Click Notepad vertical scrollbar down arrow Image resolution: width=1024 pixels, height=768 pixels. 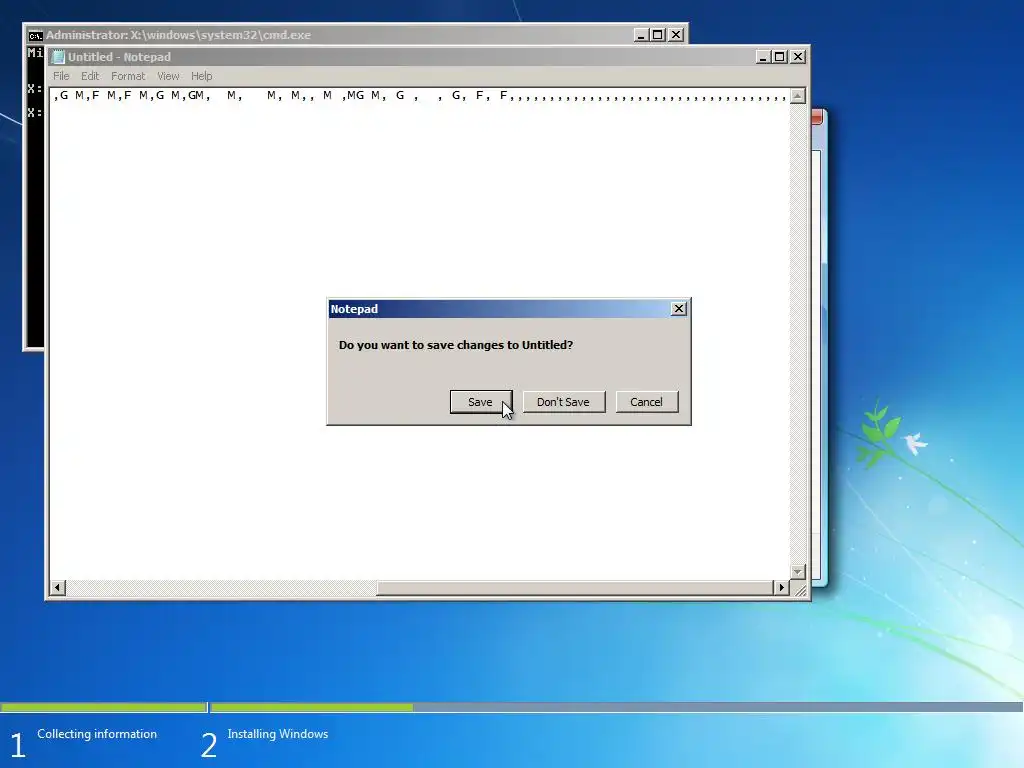[797, 572]
